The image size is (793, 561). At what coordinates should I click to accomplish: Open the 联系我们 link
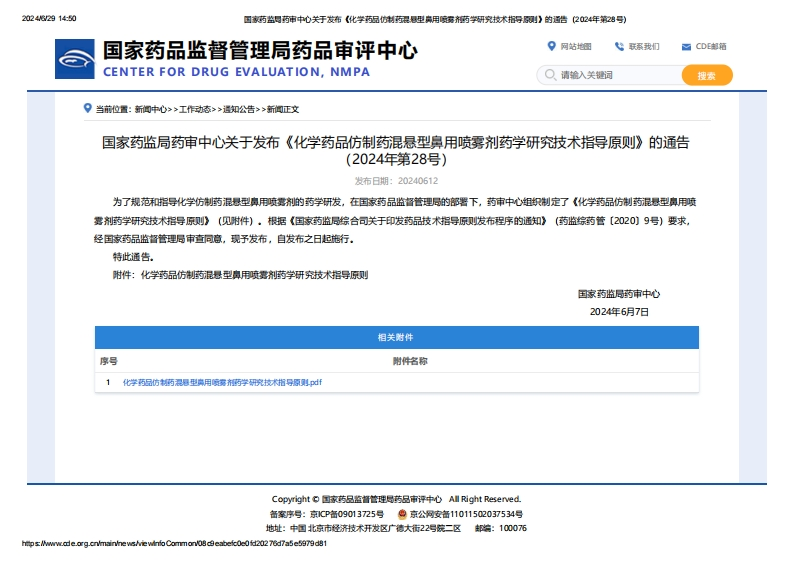click(644, 47)
